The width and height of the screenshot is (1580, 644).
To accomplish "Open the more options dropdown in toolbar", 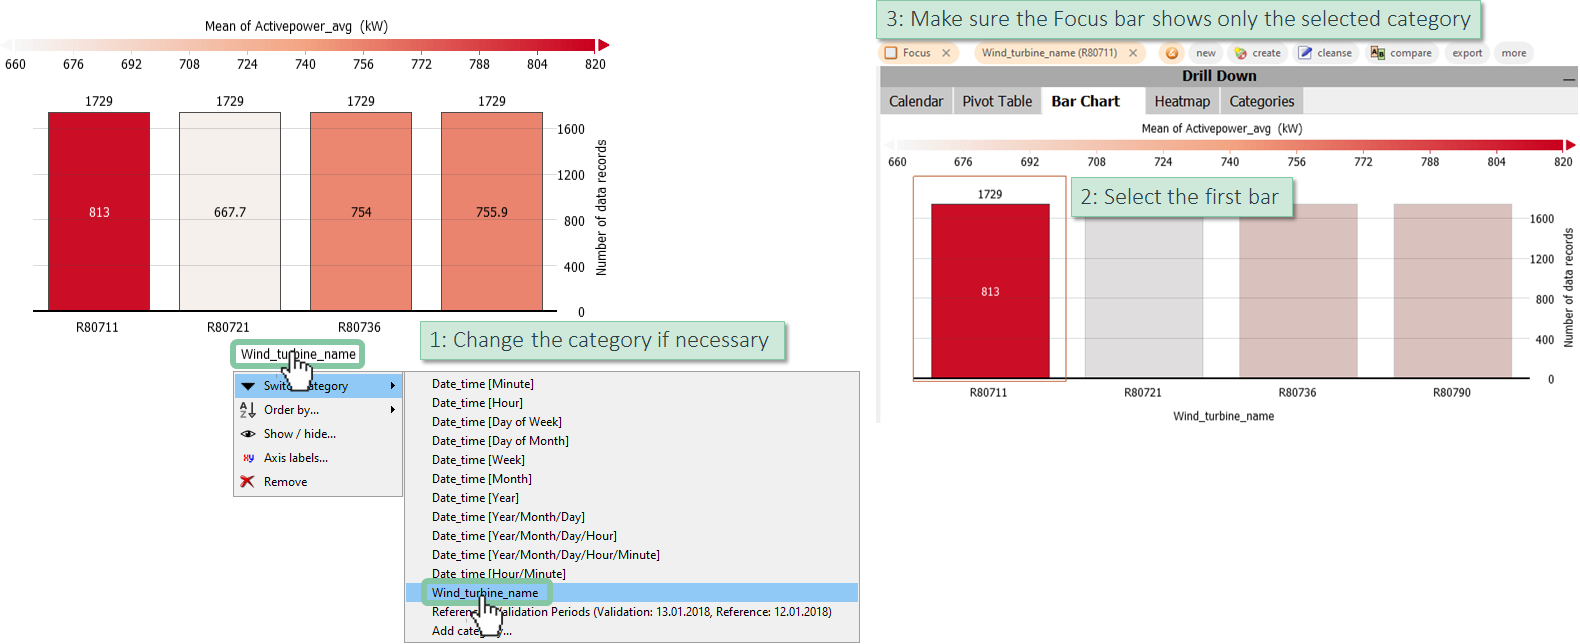I will click(1514, 53).
